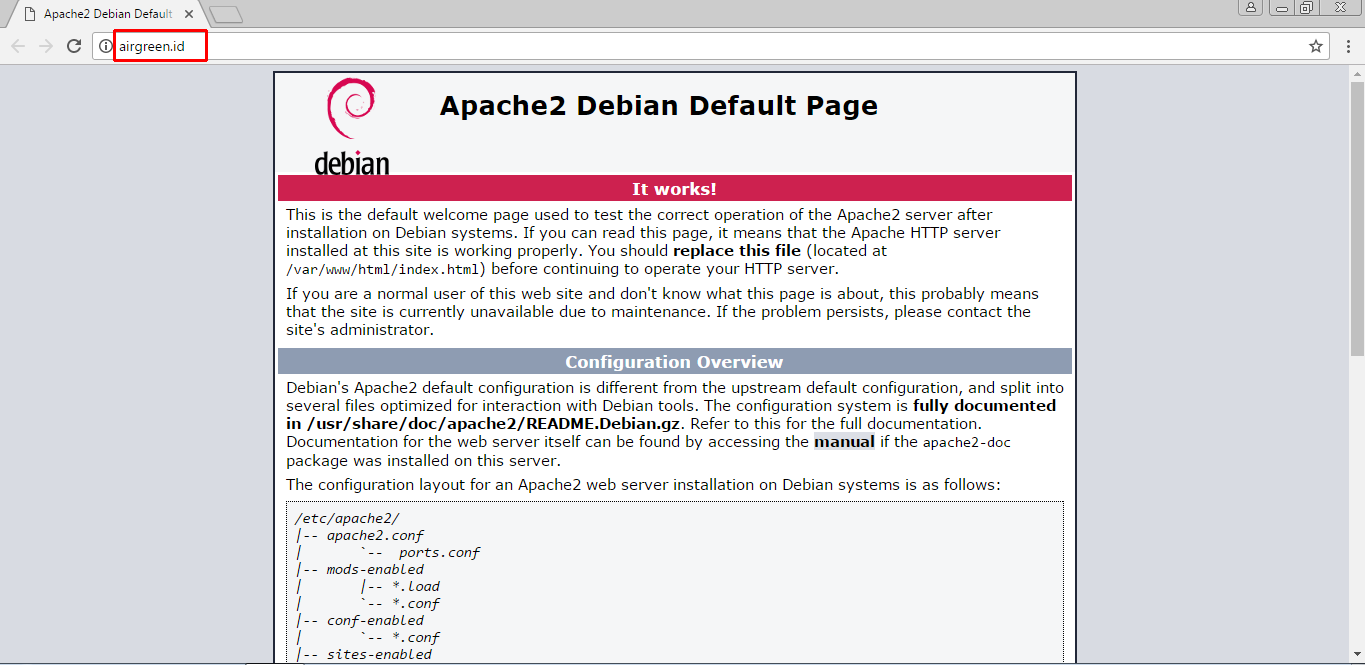This screenshot has height=665, width=1365.
Task: Click the Apache2 Debian Default Page heading
Action: pyautogui.click(x=659, y=106)
